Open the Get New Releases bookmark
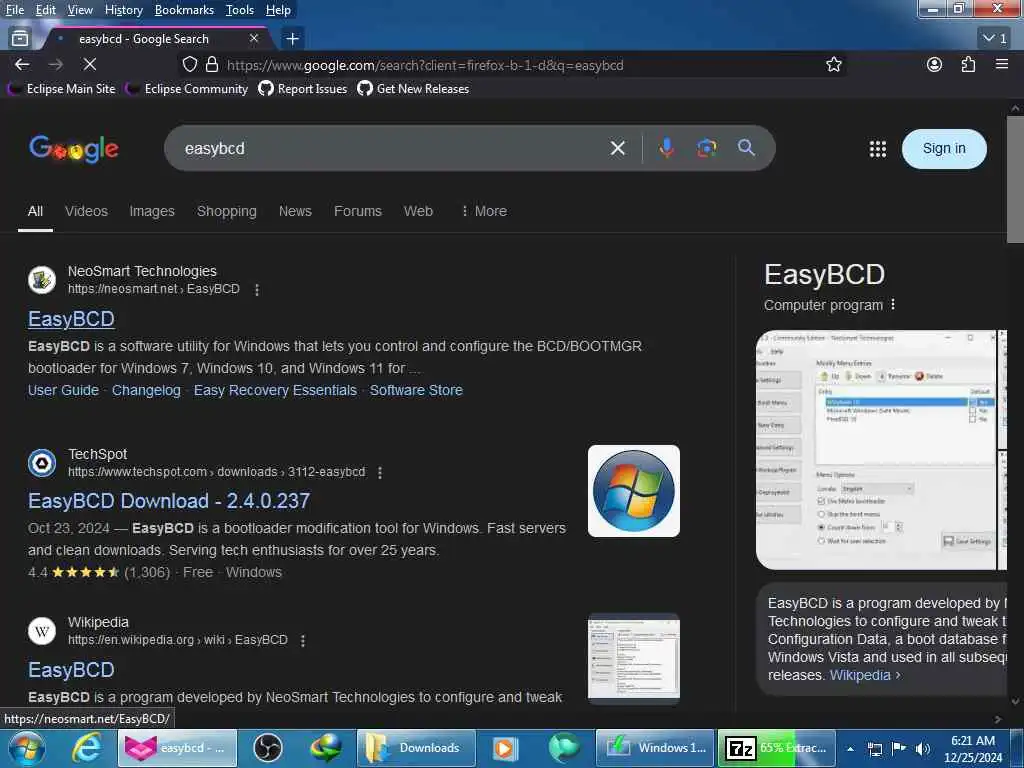The image size is (1024, 768). (413, 89)
